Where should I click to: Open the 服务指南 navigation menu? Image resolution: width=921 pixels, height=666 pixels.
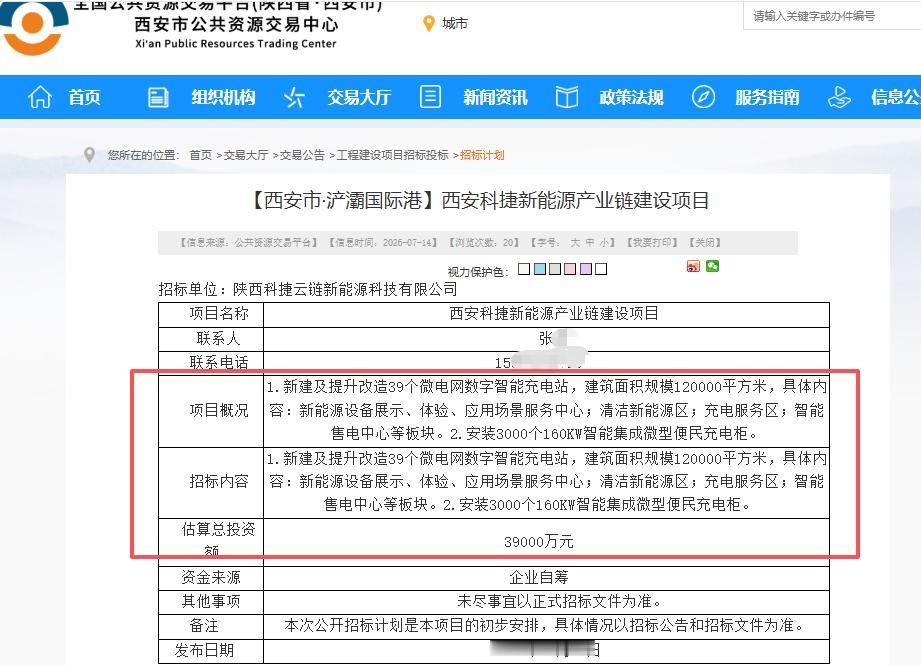point(768,97)
